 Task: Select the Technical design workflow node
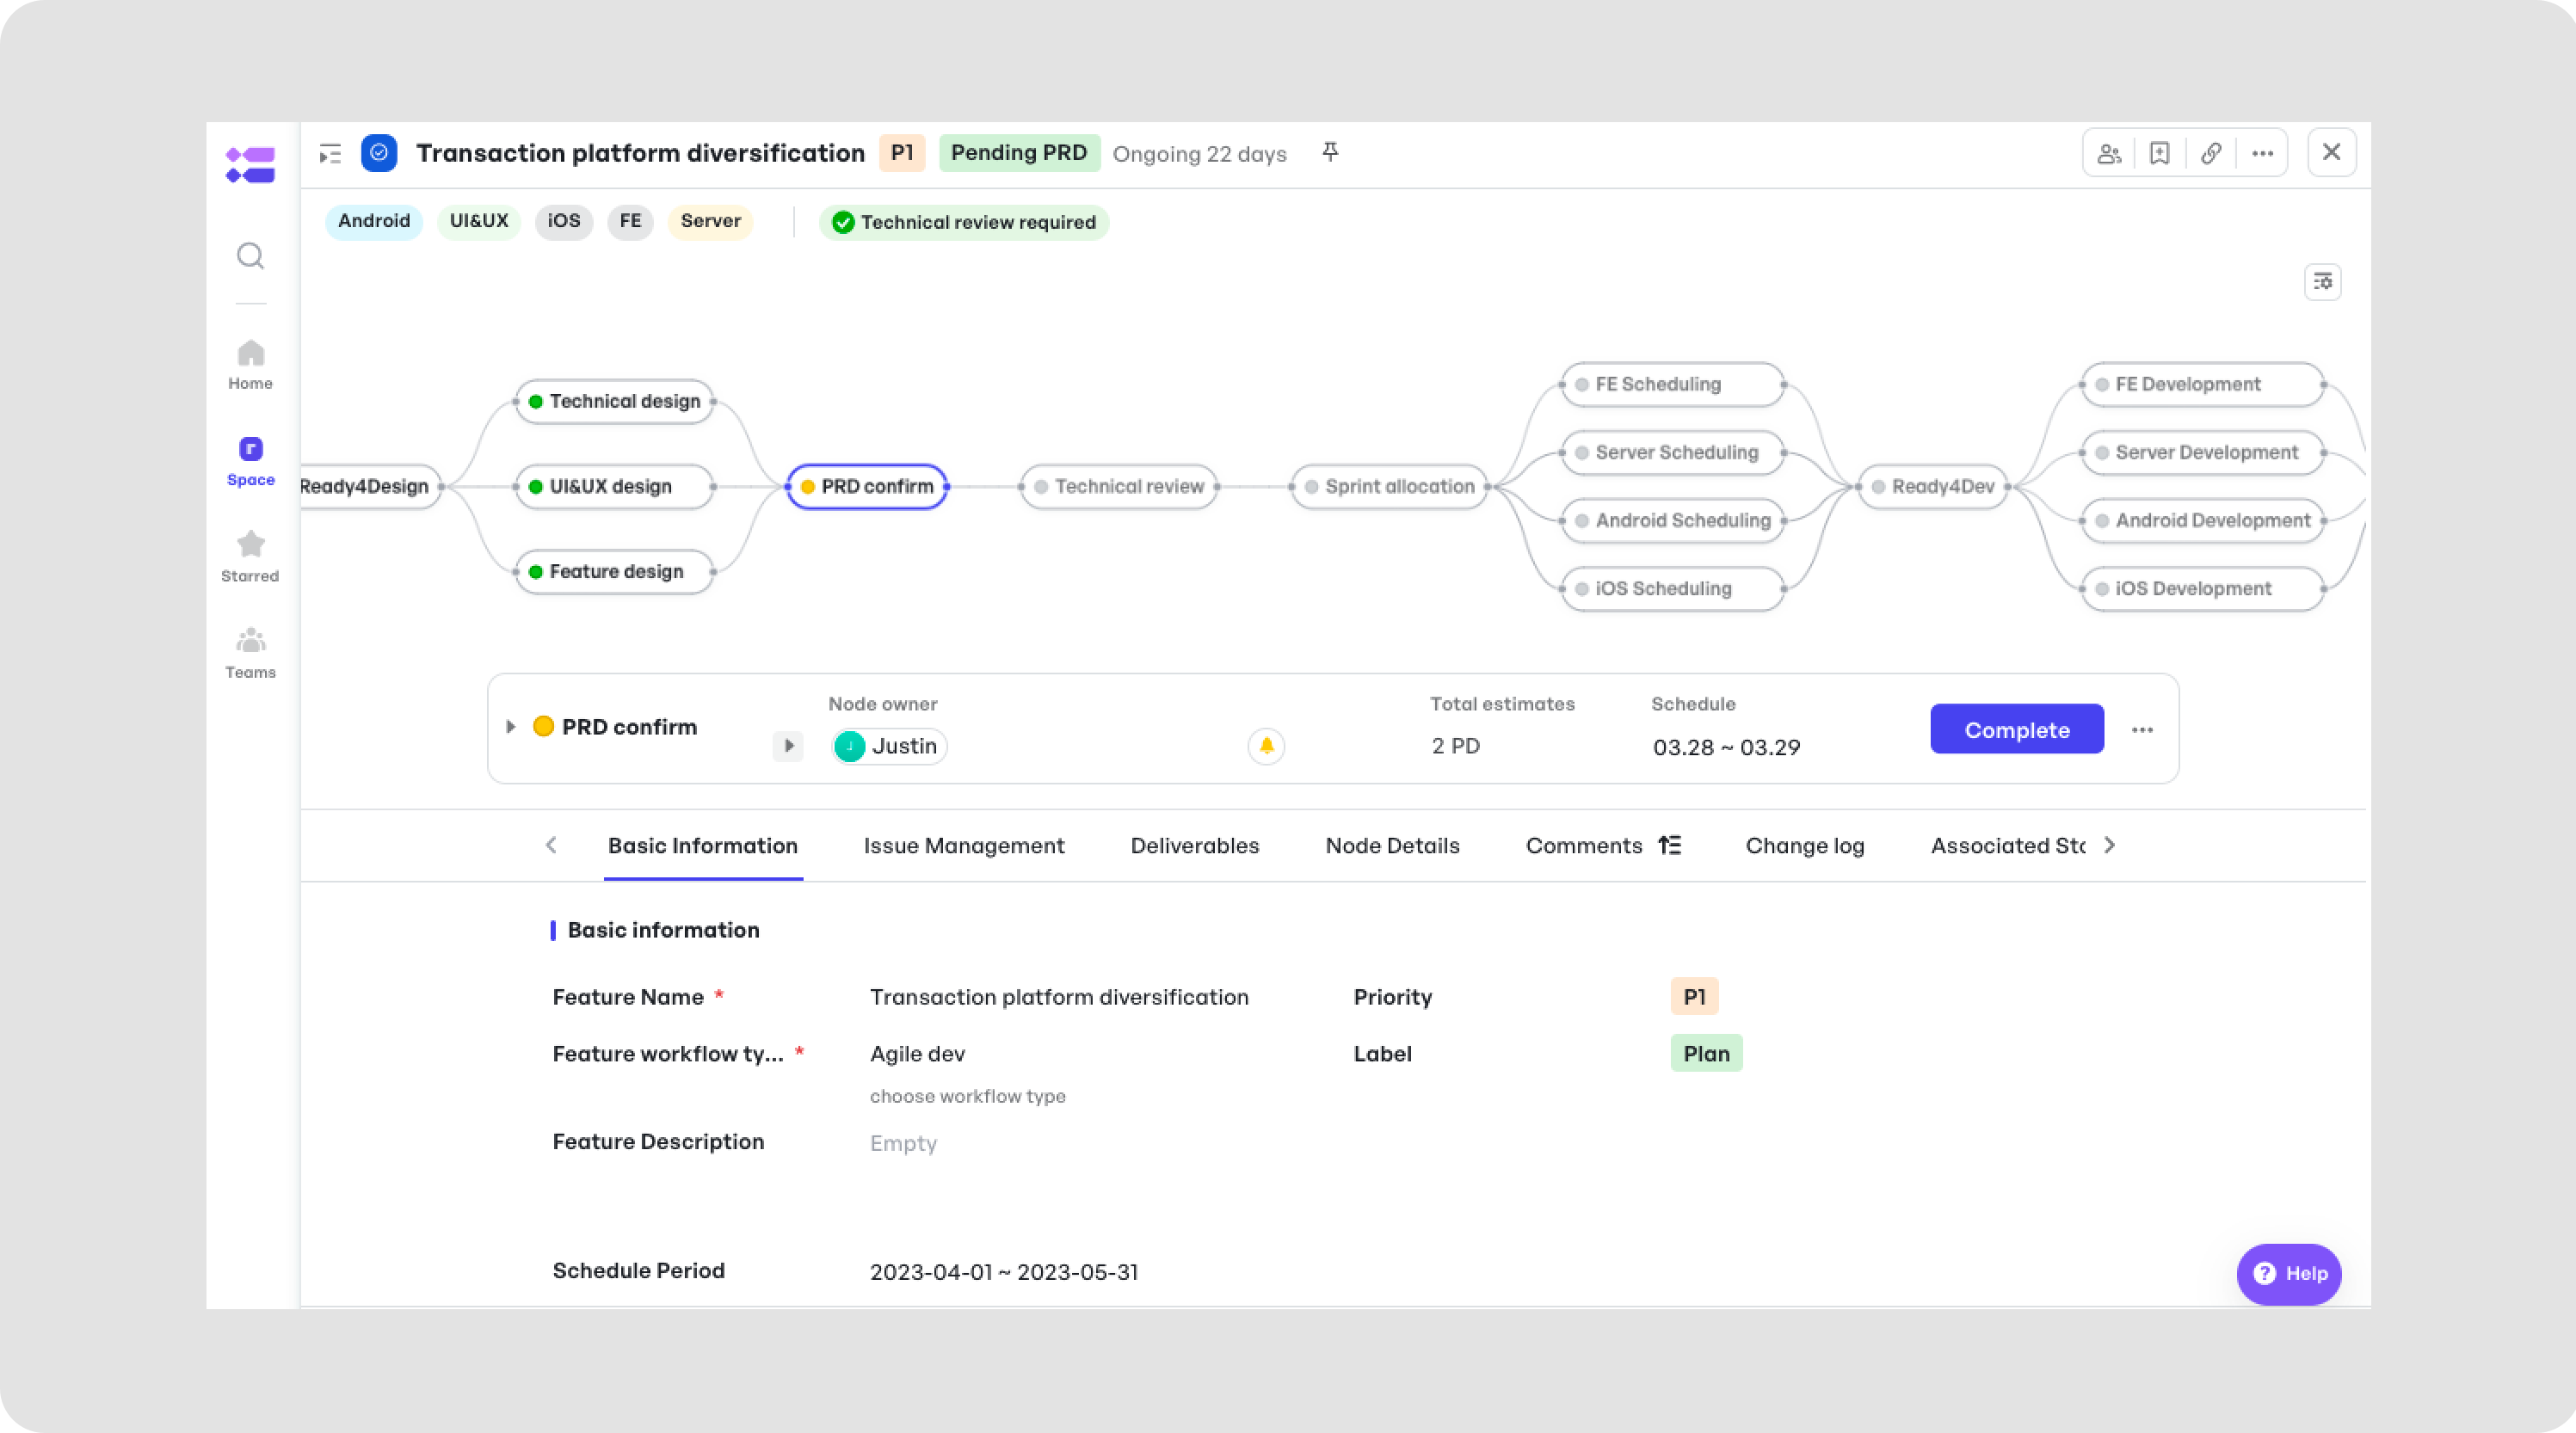614,402
